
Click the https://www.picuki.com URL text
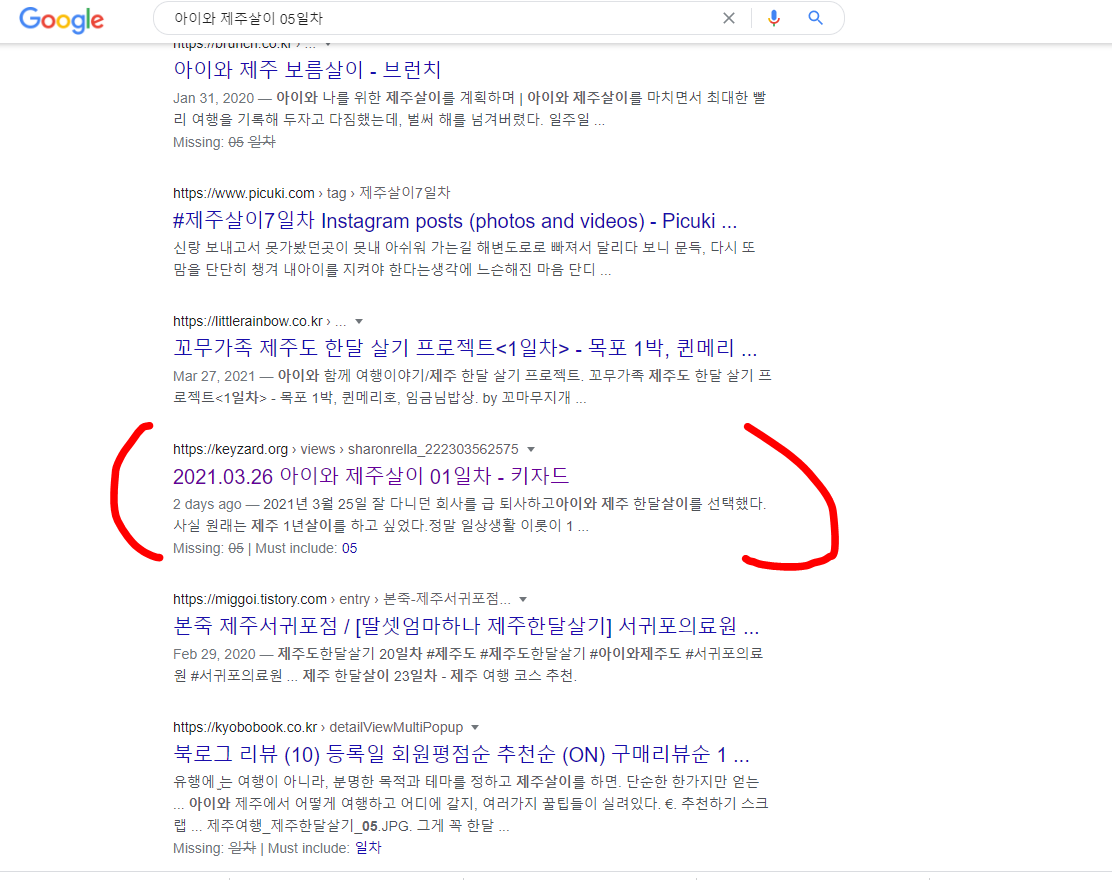[x=243, y=193]
